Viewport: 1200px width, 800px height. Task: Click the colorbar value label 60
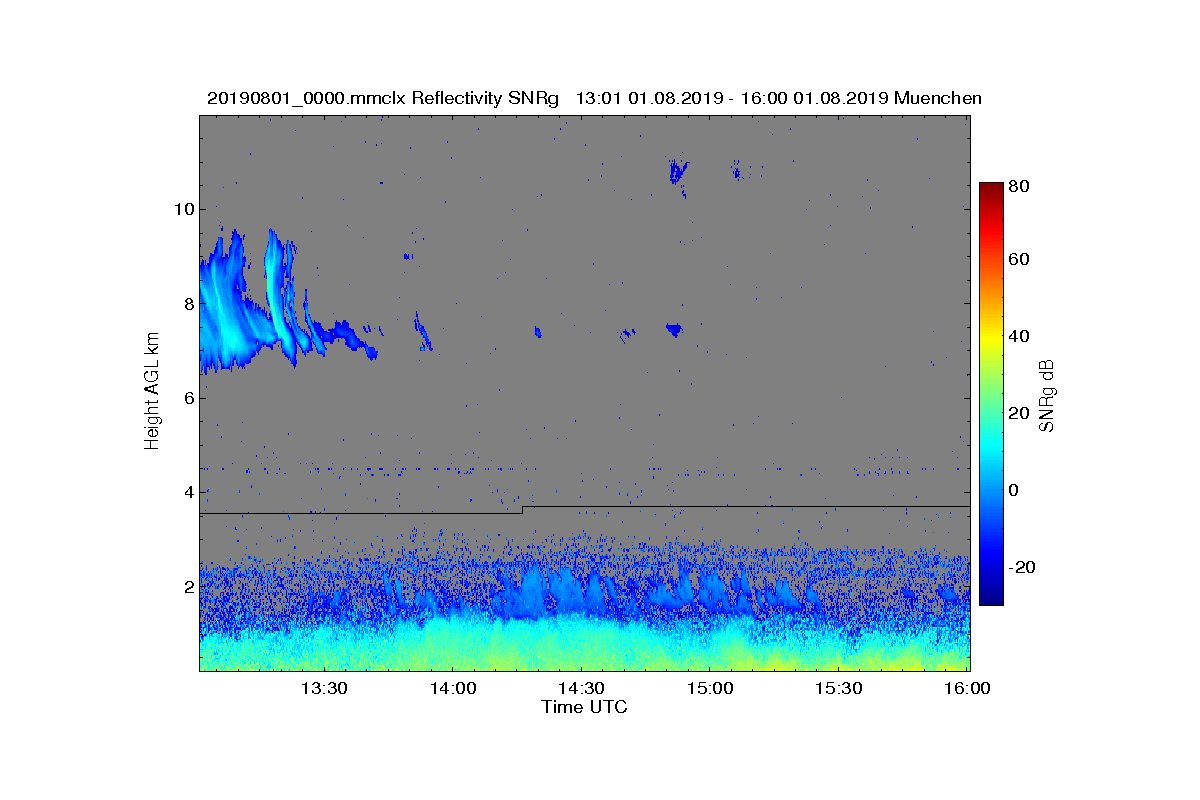(1020, 260)
